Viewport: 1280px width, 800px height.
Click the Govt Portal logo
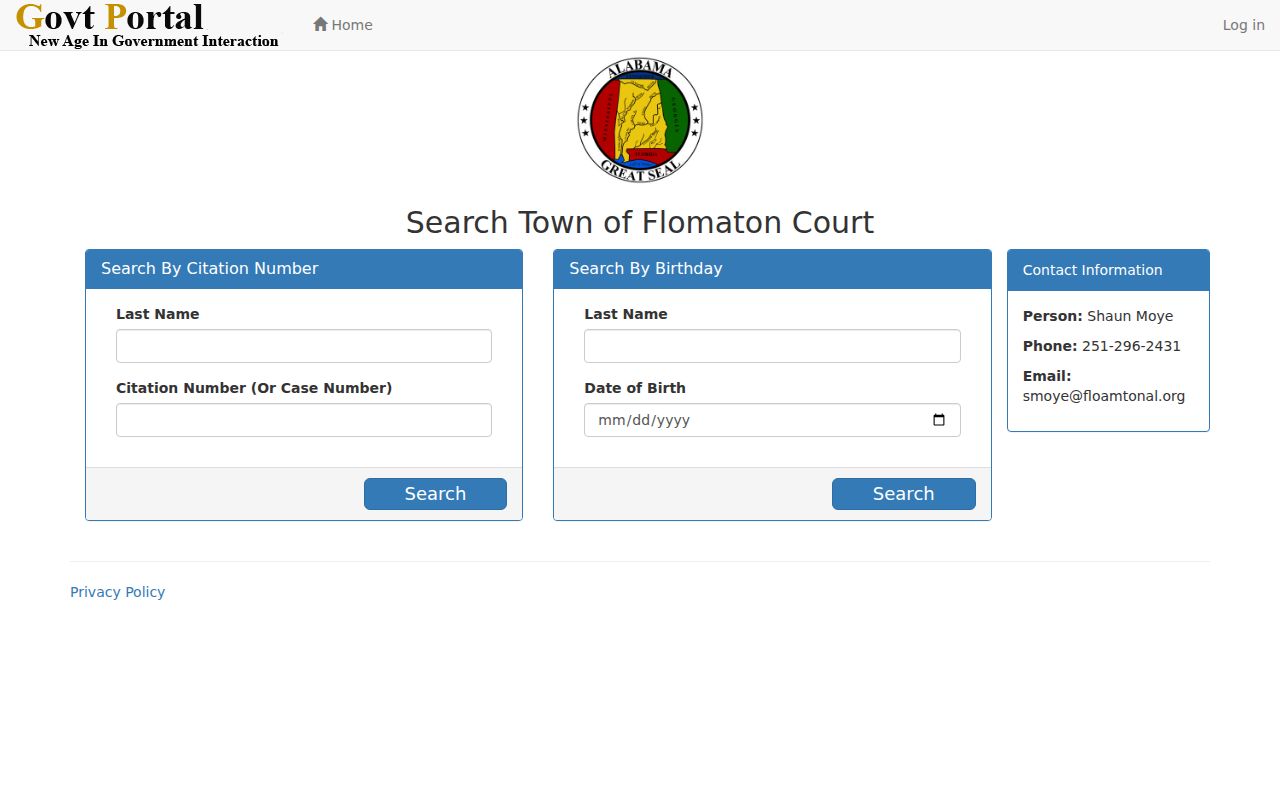coord(148,25)
